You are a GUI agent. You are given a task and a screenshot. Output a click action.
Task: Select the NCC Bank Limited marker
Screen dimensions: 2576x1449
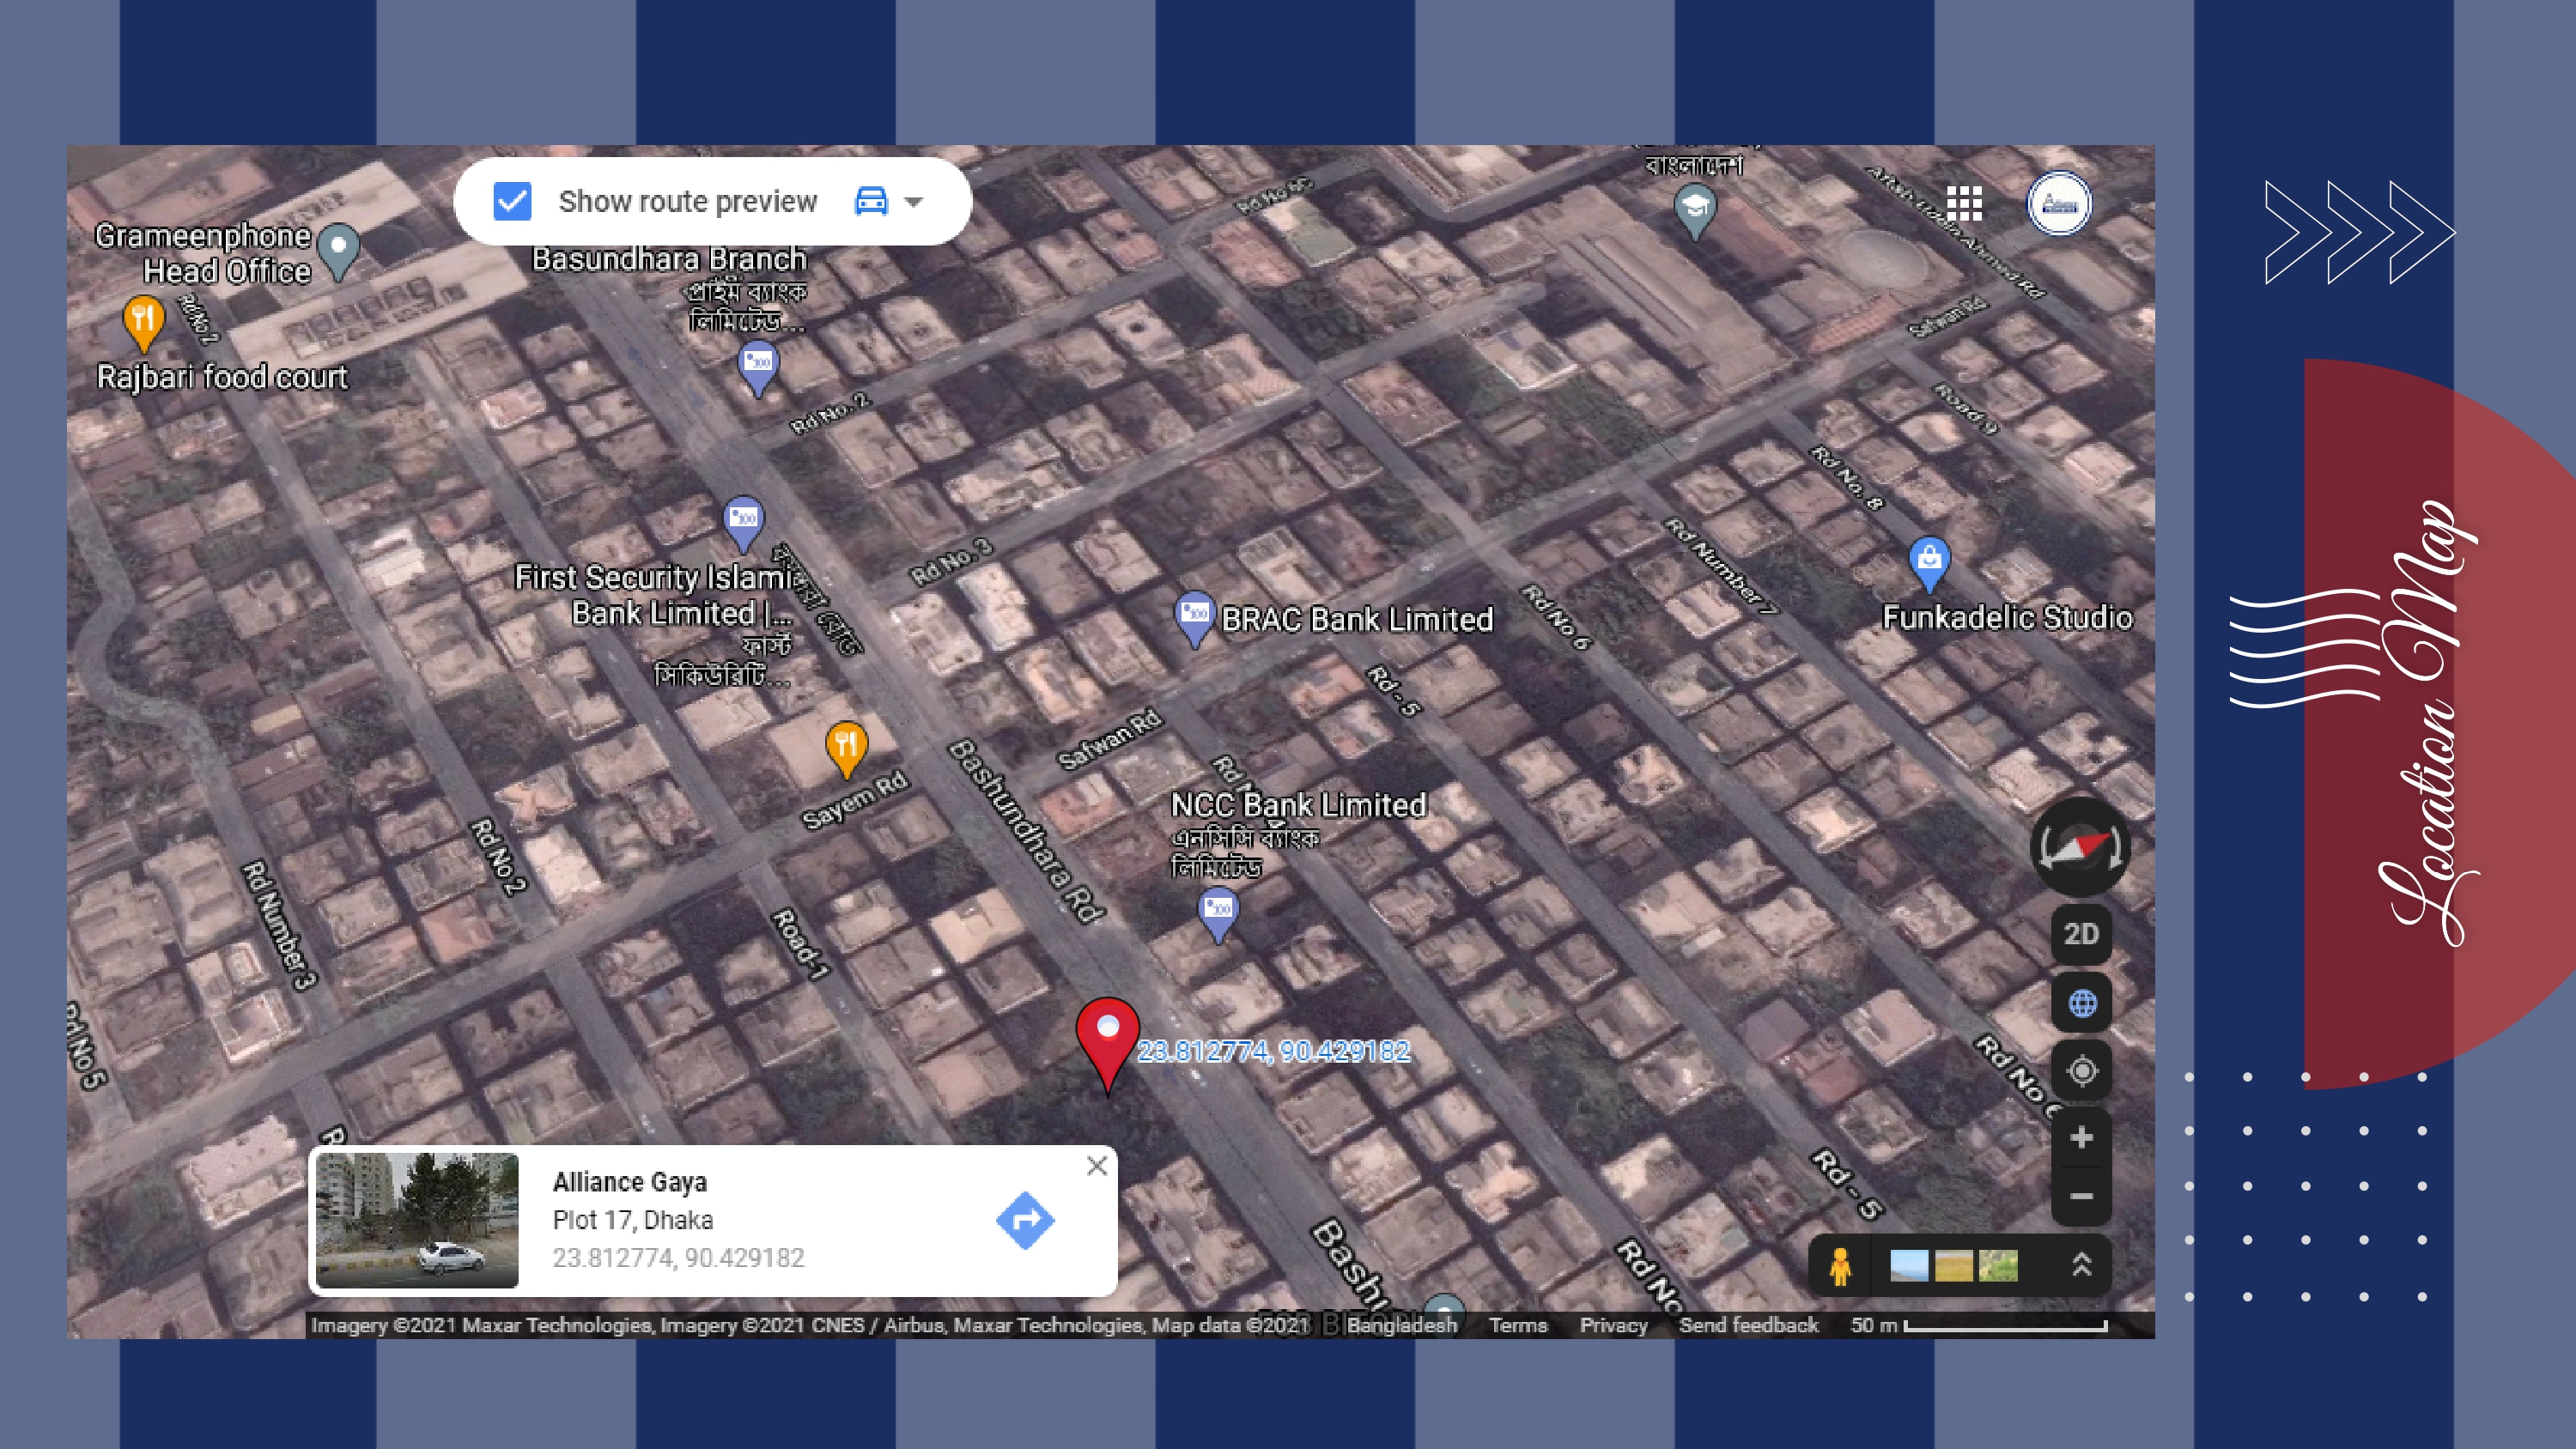[x=1218, y=914]
